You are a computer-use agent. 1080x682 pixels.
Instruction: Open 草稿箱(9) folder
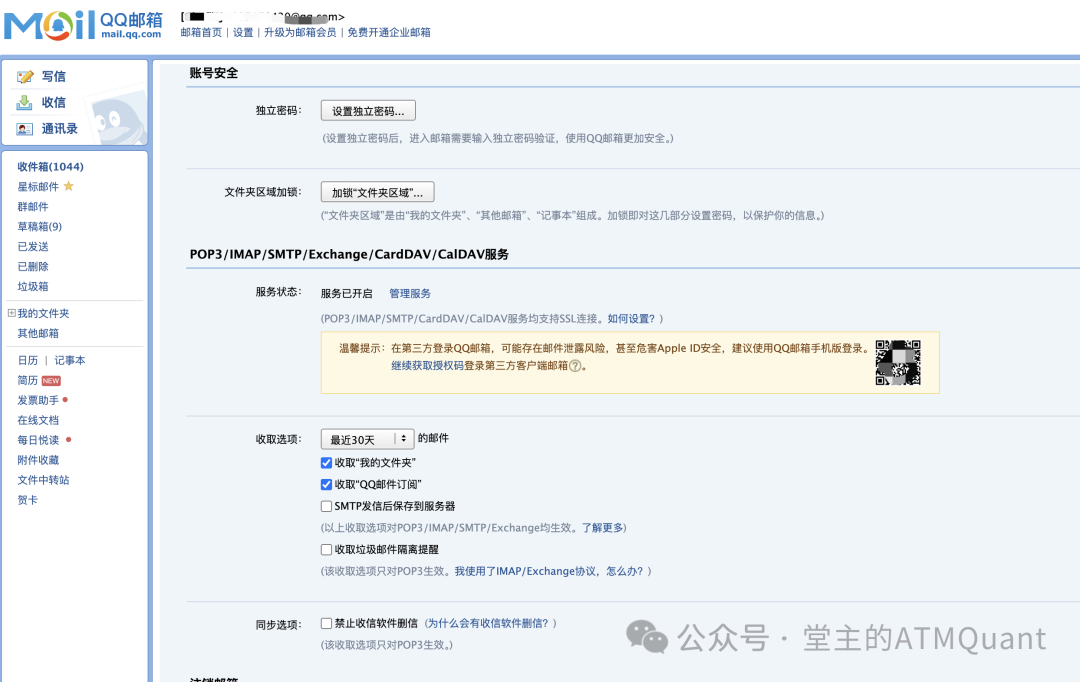[x=39, y=227]
